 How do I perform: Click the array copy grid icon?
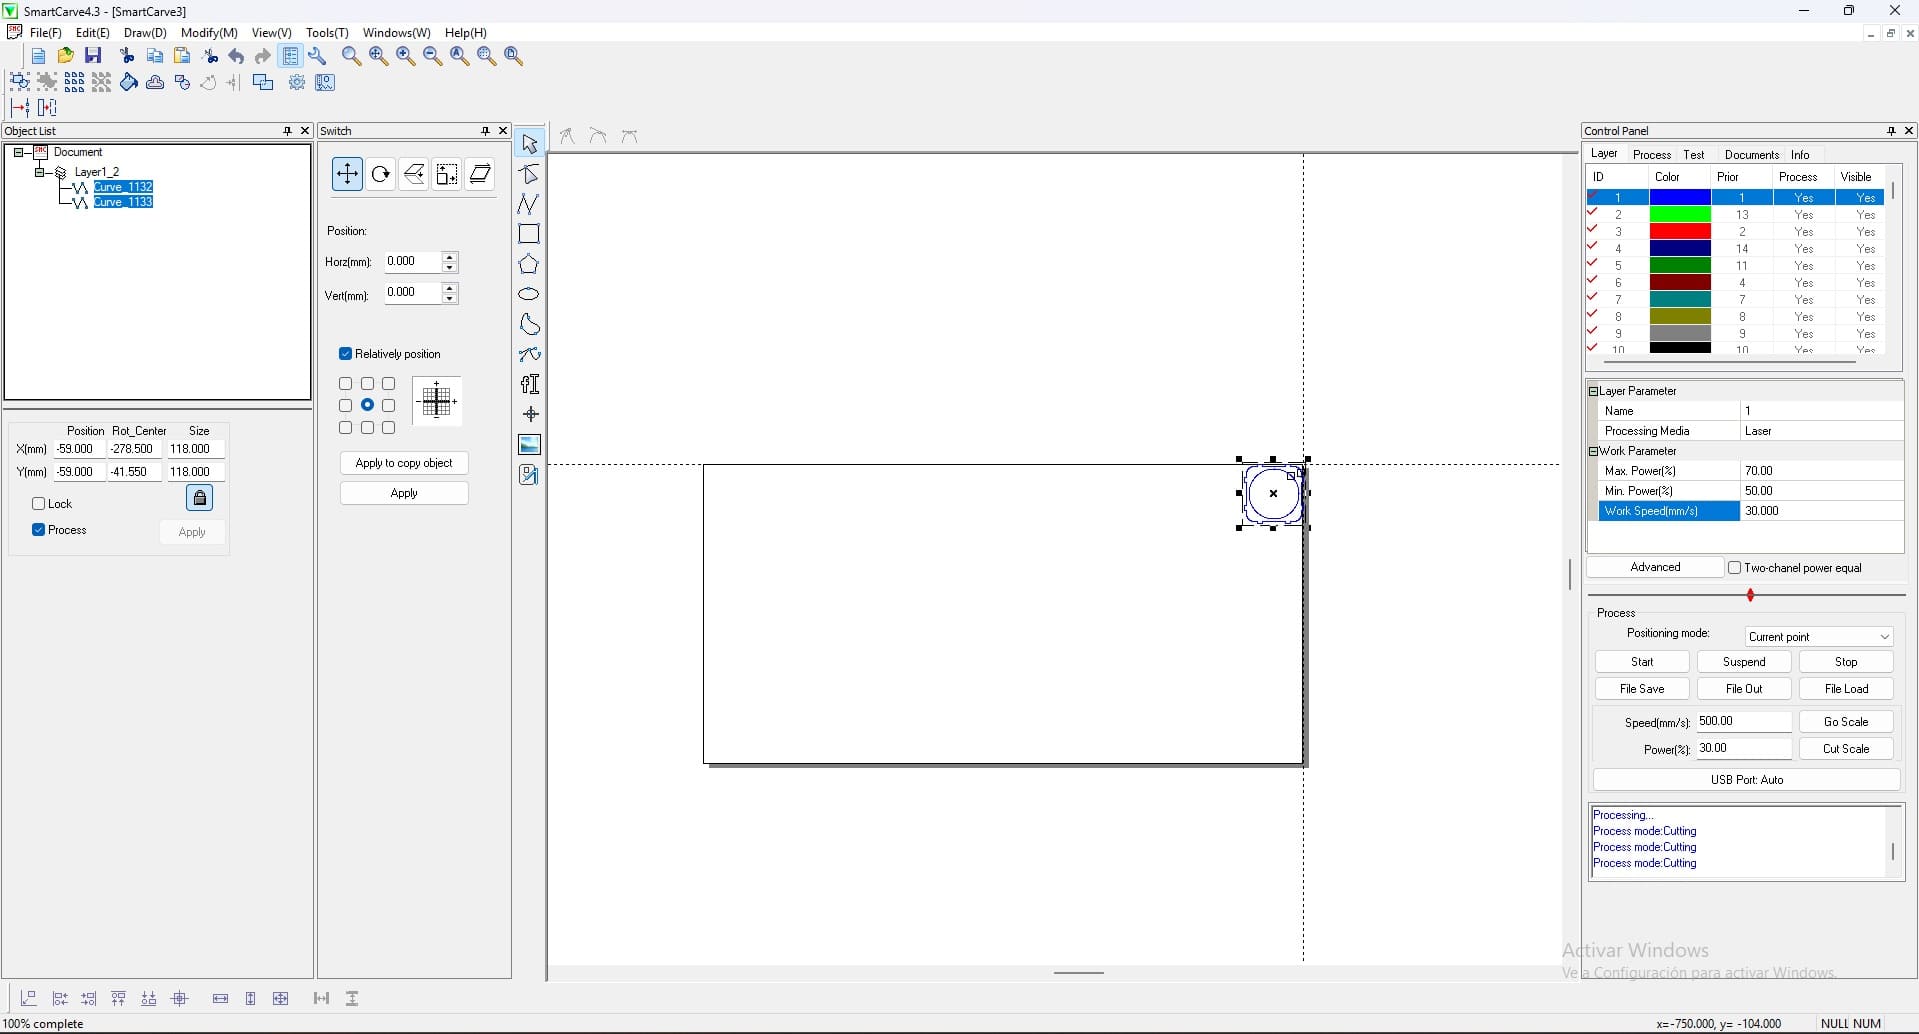(75, 82)
